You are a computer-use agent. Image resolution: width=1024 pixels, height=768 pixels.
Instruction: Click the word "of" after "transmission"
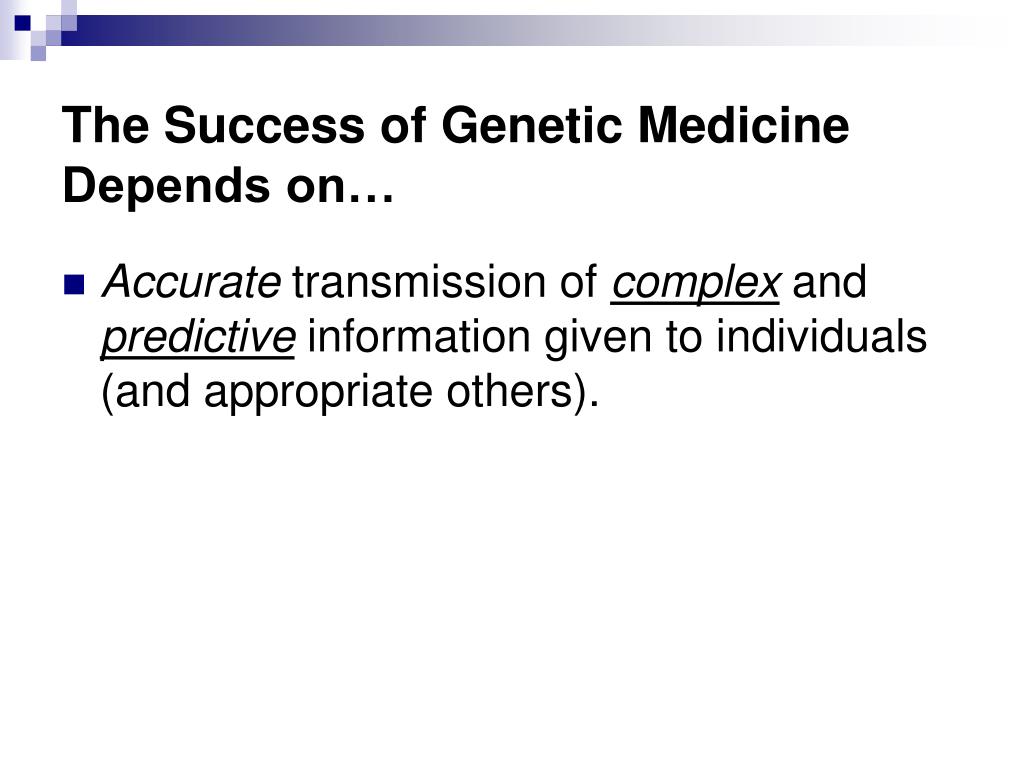579,282
